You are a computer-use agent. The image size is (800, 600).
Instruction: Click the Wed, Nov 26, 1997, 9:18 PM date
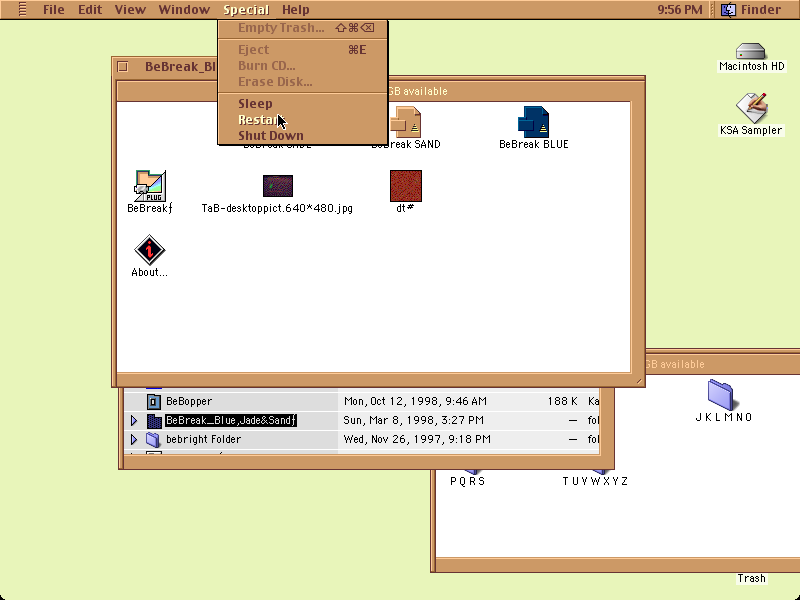tap(417, 439)
